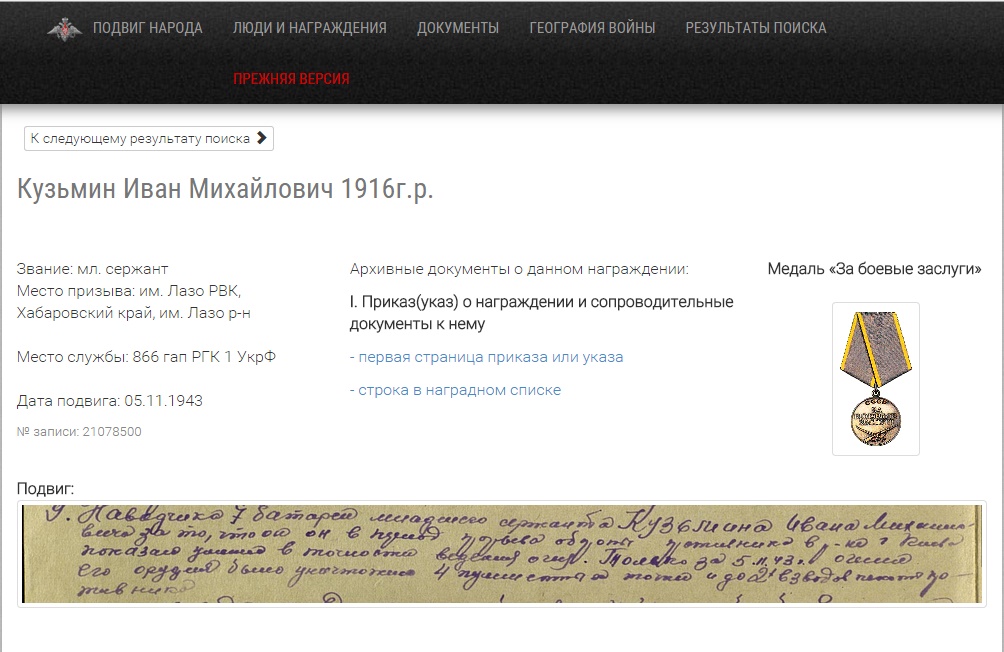1004x652 pixels.
Task: Switch to ПРЕЖНЯЯ ВЕРСИЯ of the site
Action: tap(291, 79)
